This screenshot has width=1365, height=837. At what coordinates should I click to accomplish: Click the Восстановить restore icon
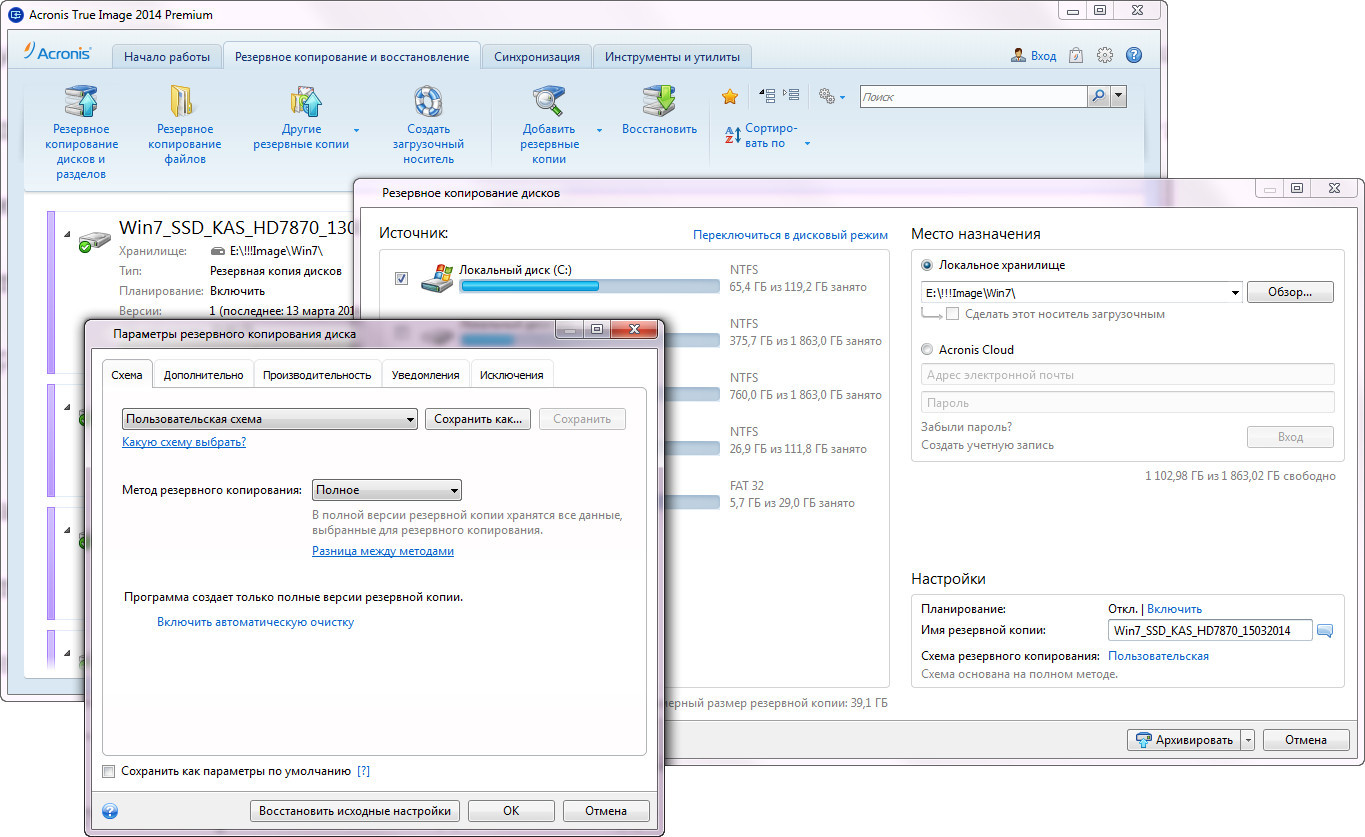coord(659,102)
